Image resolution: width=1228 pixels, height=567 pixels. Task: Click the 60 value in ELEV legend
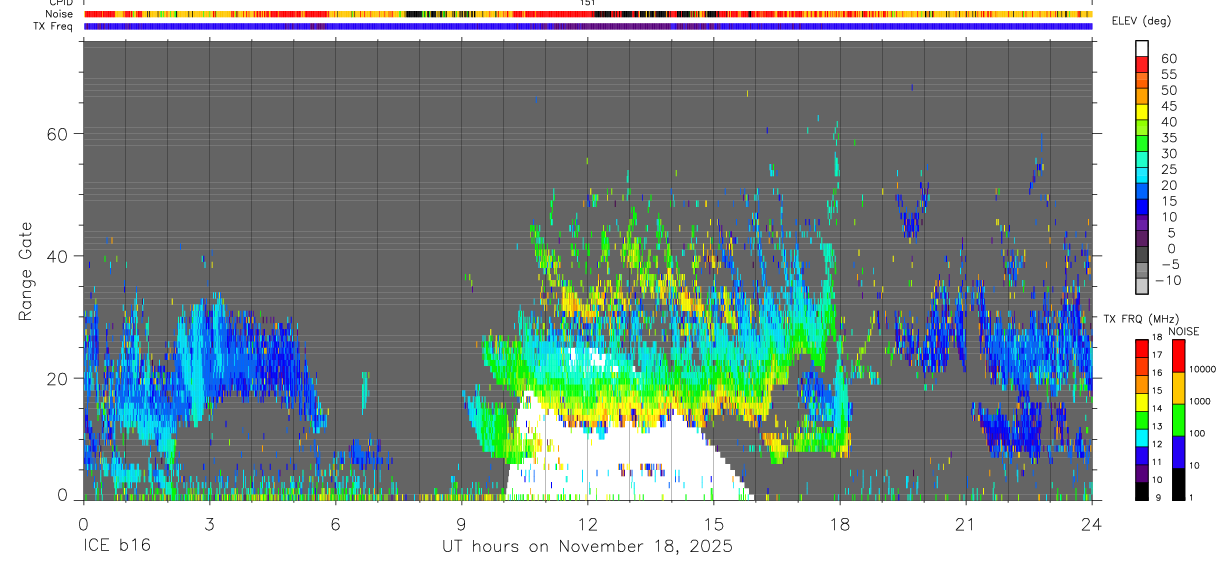coord(1169,58)
